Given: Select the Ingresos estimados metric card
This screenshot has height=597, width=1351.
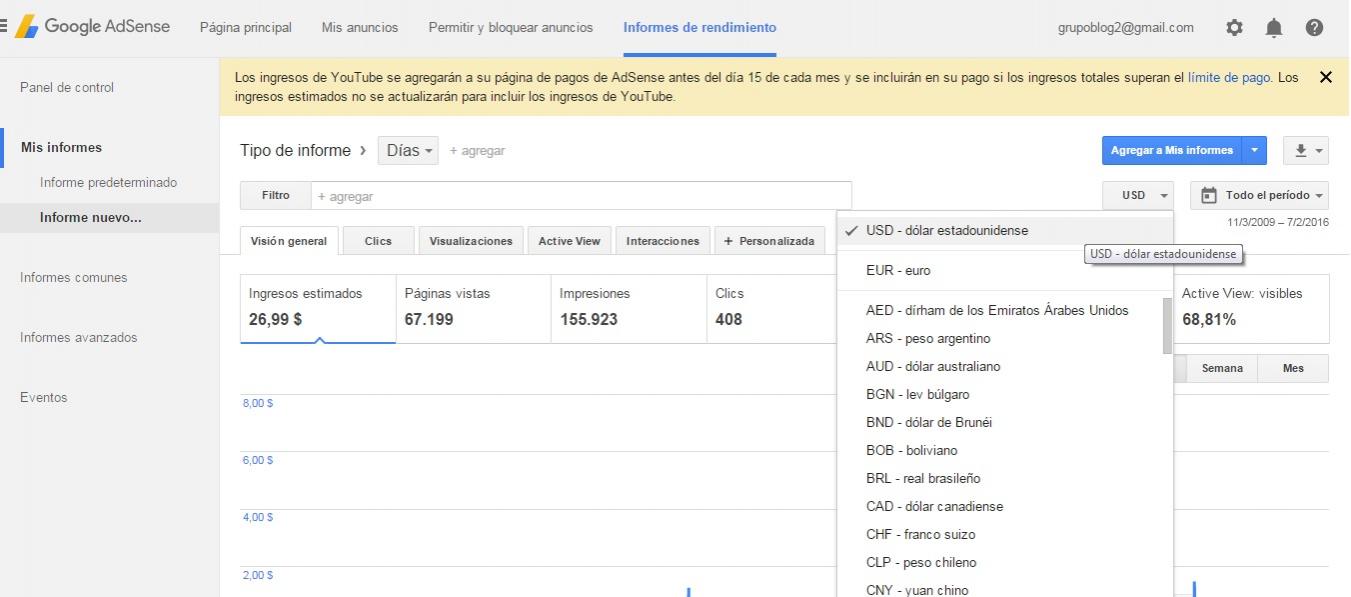Looking at the screenshot, I should 318,309.
